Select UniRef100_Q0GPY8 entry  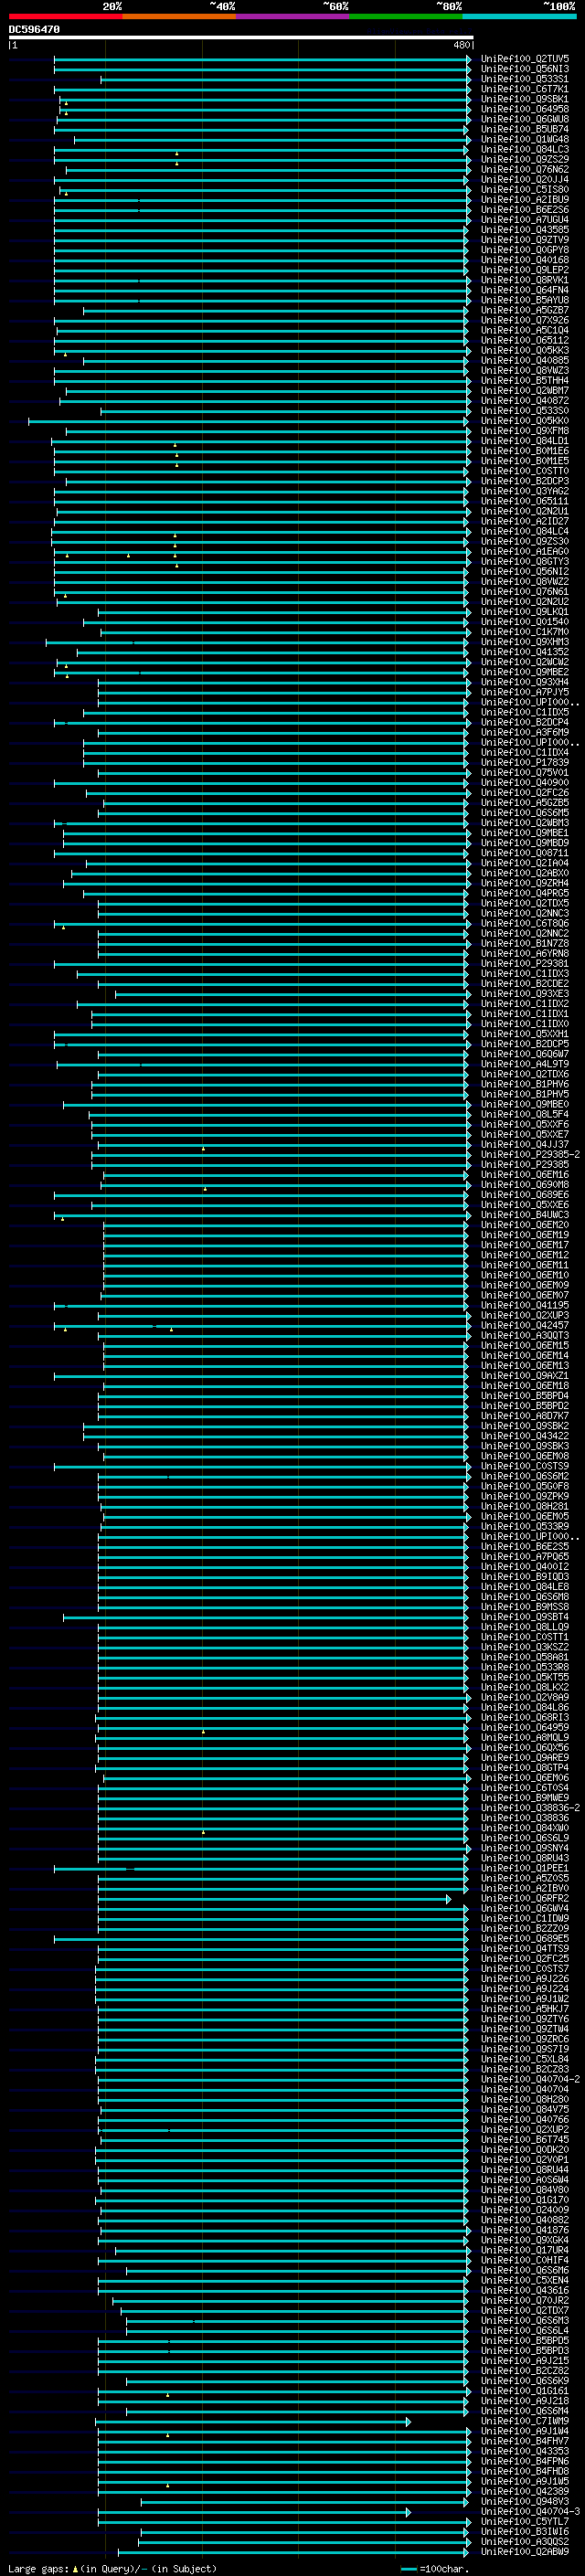click(524, 250)
